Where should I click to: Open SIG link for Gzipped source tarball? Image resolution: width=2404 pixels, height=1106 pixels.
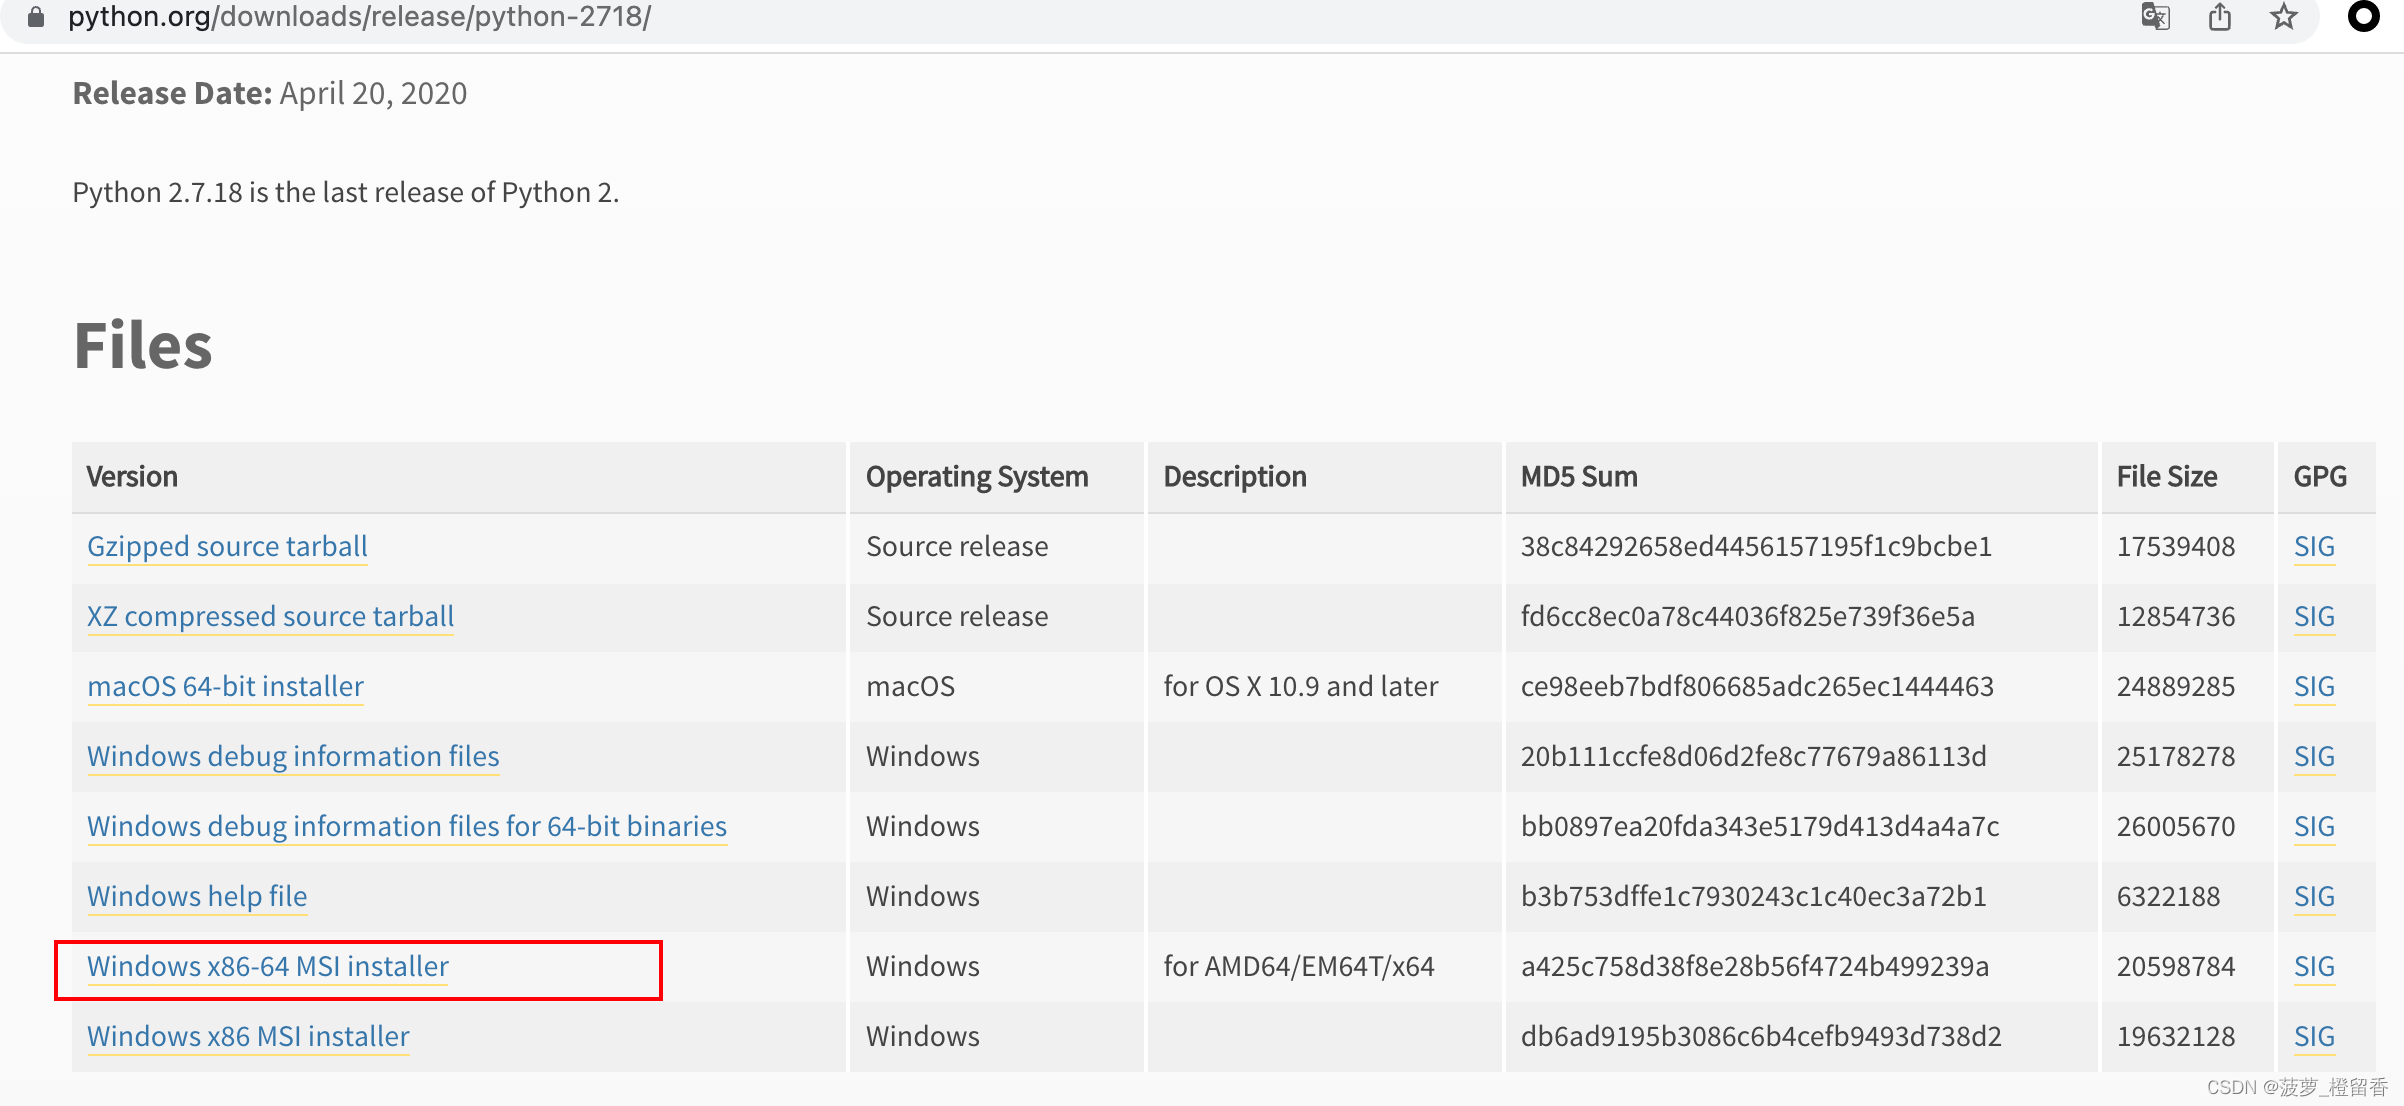click(x=2313, y=547)
